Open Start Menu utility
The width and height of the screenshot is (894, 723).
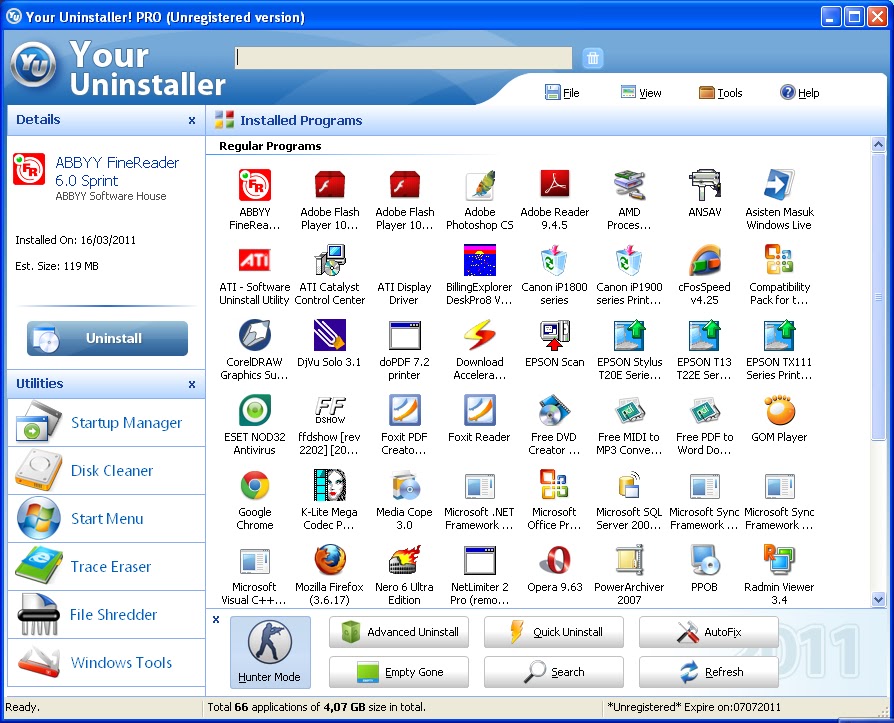[107, 518]
